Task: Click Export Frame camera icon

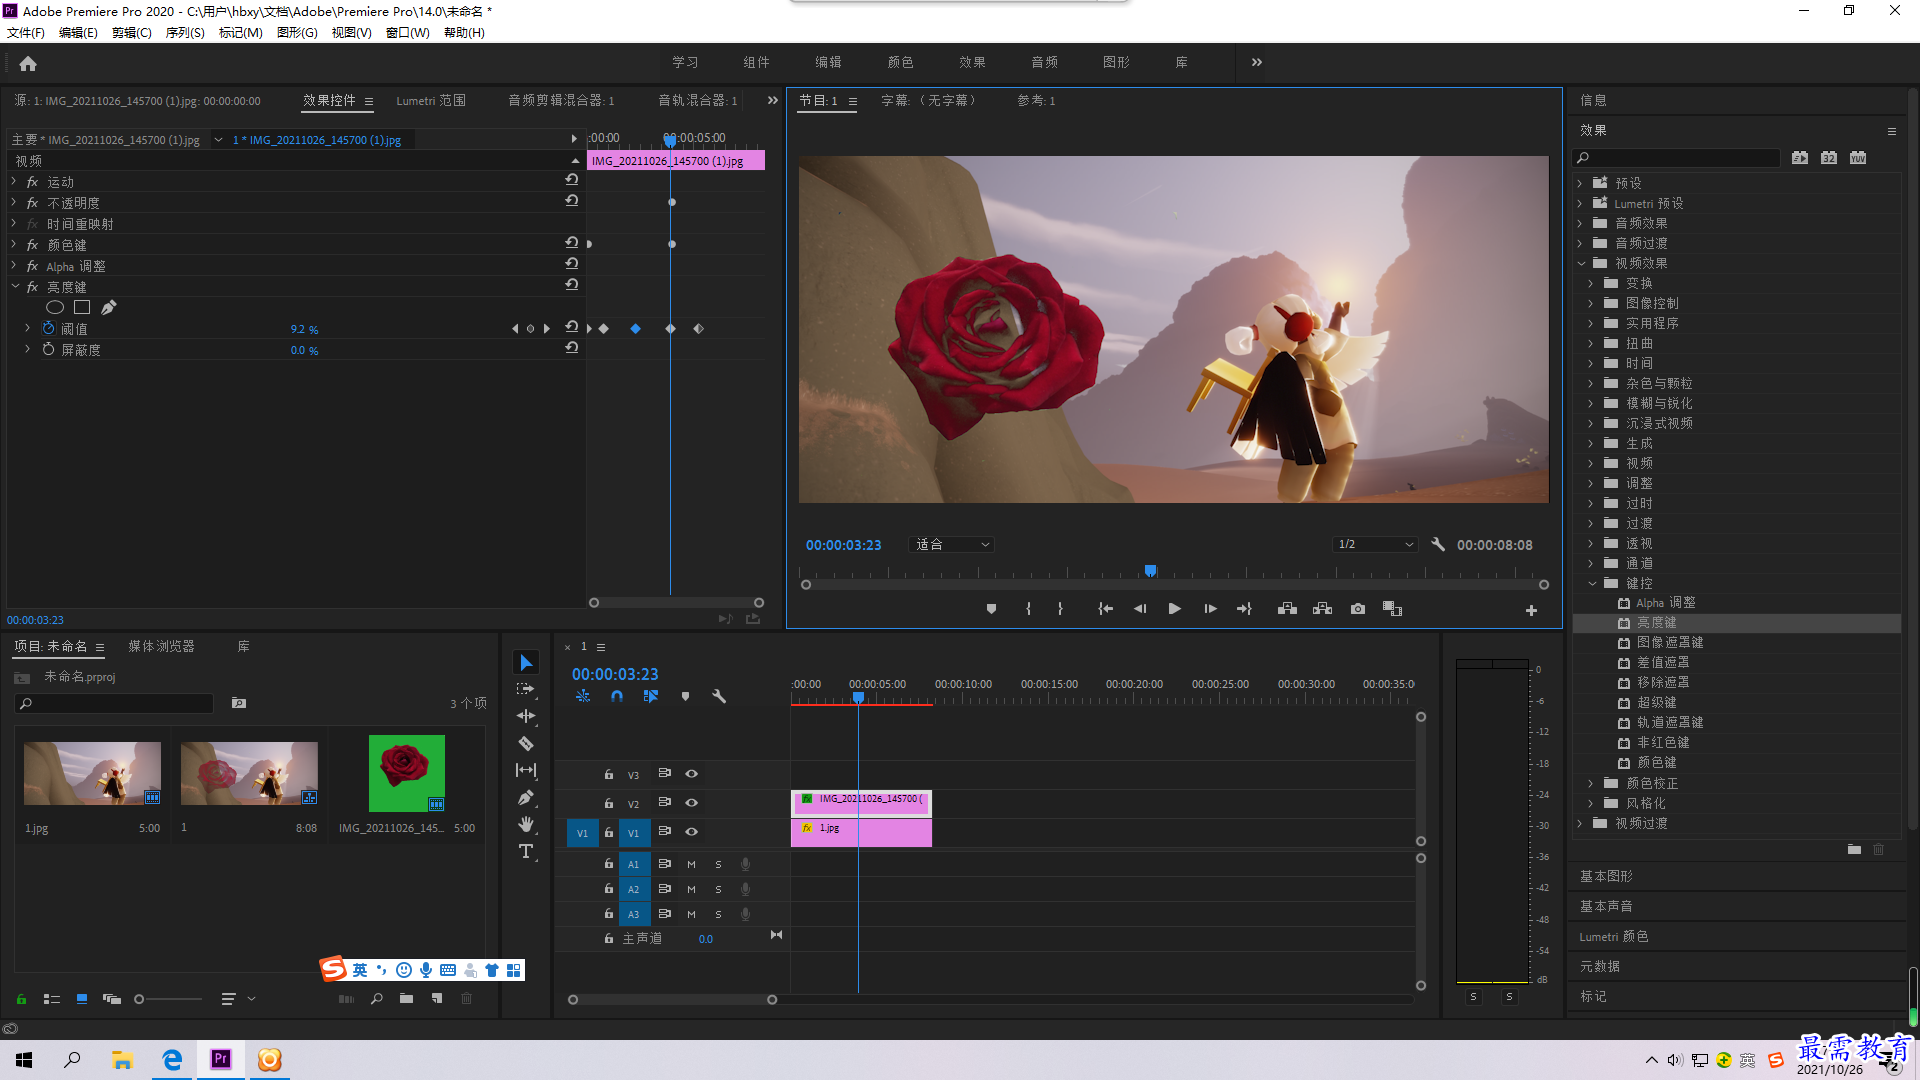Action: pos(1357,609)
